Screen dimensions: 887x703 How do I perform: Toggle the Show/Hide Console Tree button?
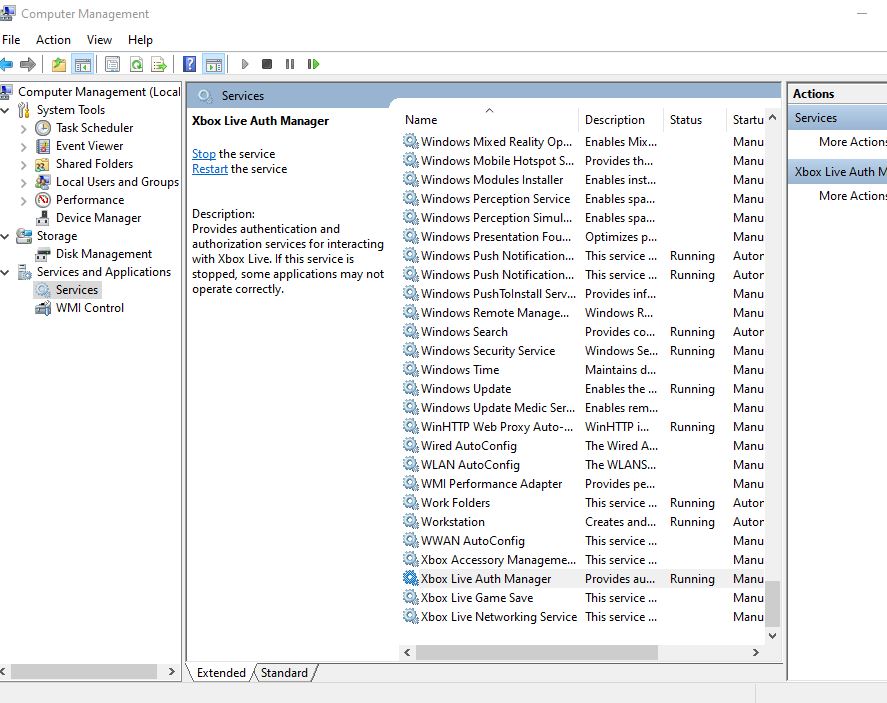coord(83,64)
